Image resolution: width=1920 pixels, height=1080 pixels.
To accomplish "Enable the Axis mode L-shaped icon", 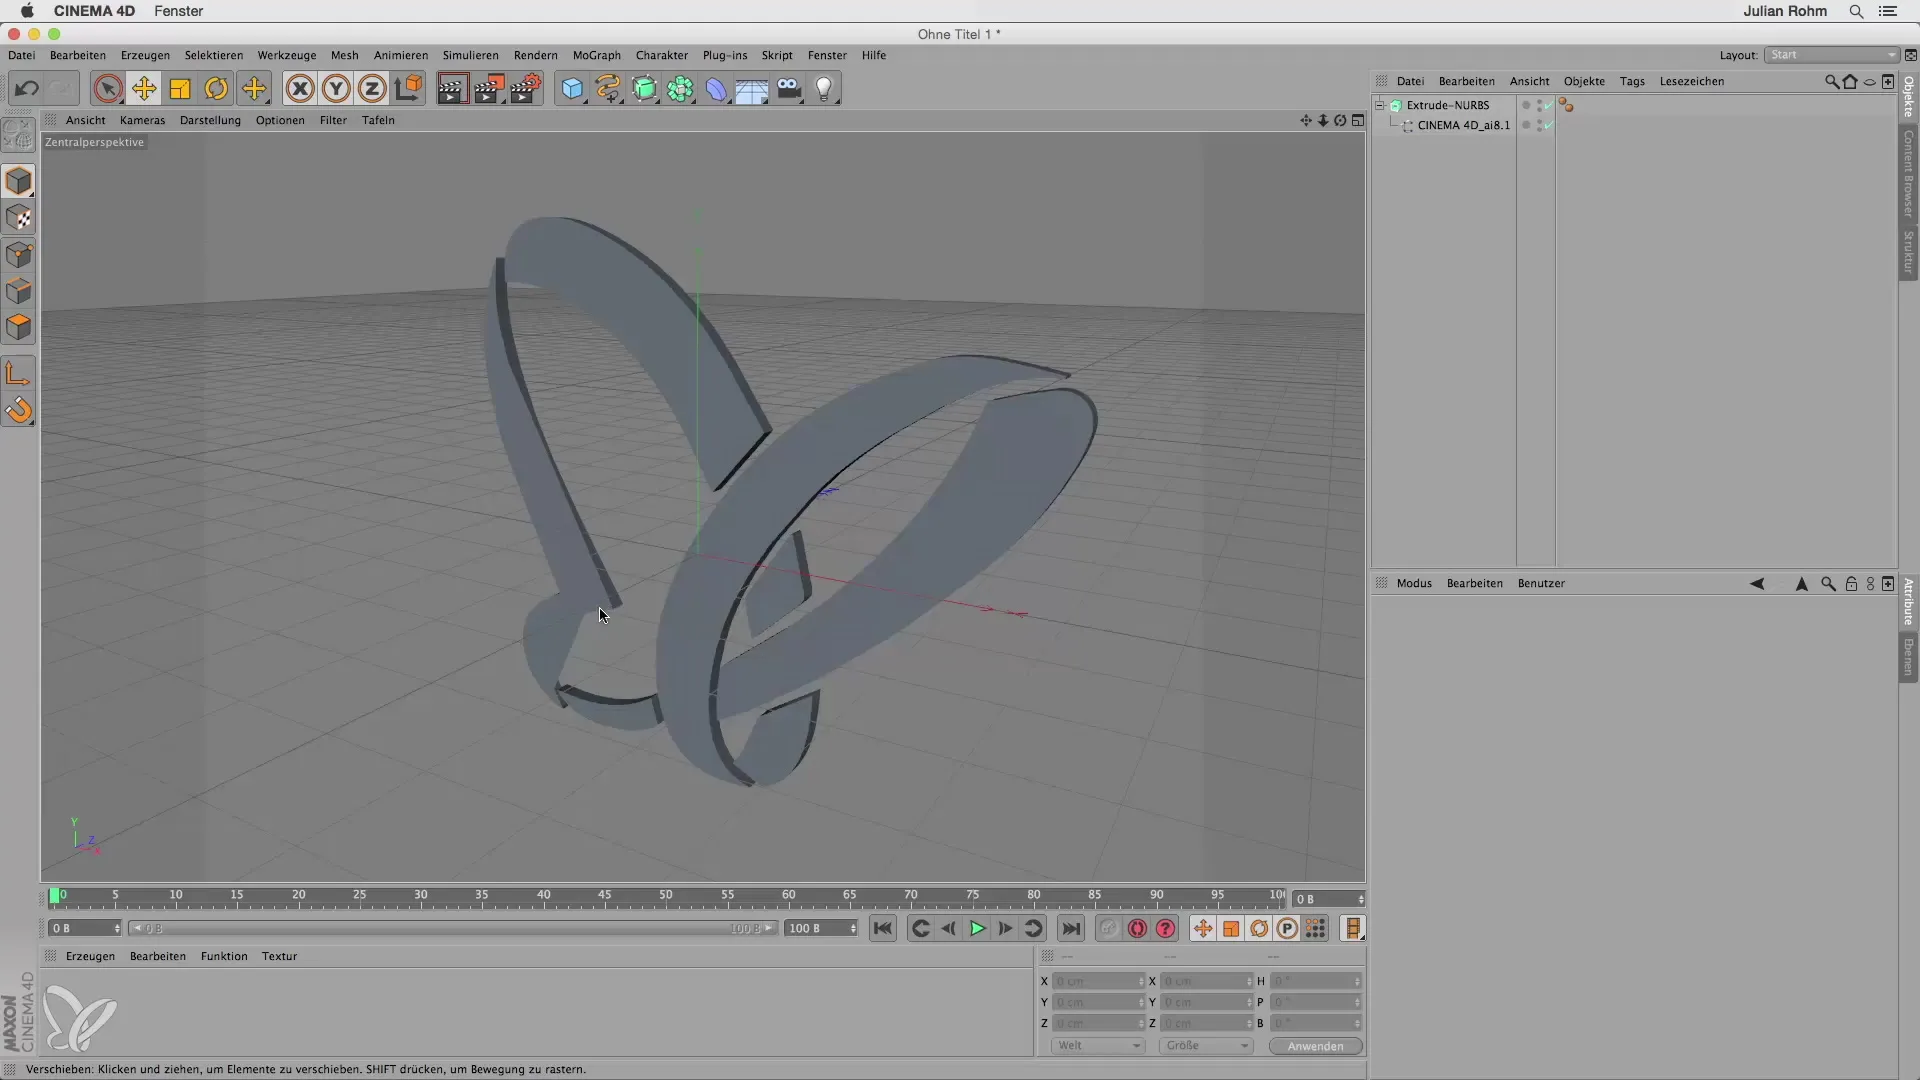I will click(19, 373).
